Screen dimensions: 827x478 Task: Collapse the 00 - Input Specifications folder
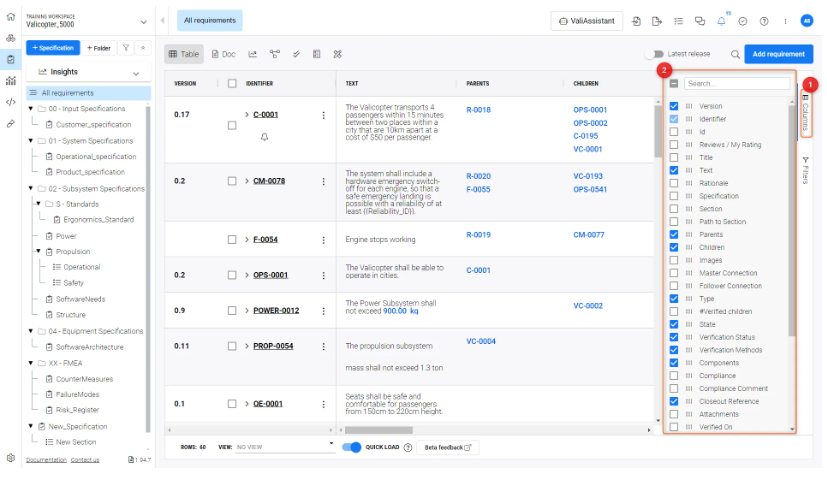(31, 109)
